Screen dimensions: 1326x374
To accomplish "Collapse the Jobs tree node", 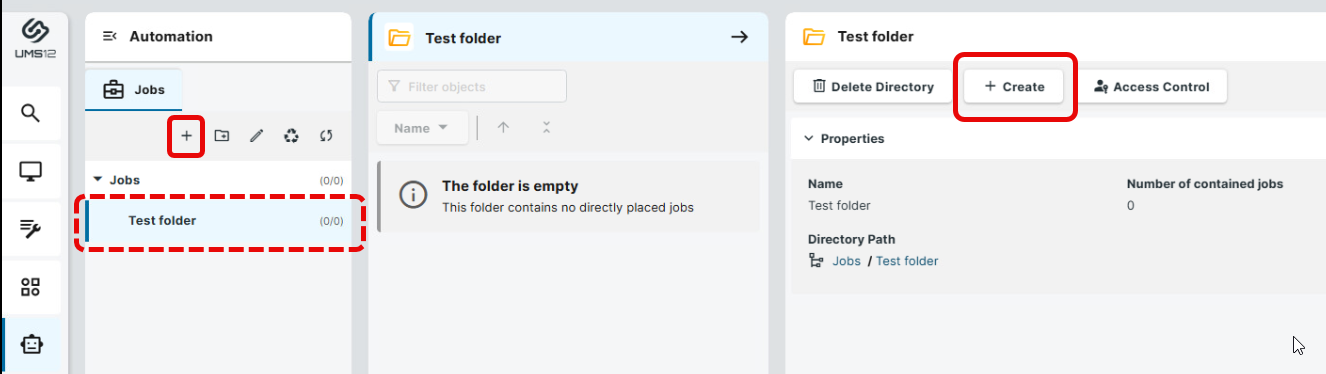I will coord(97,180).
